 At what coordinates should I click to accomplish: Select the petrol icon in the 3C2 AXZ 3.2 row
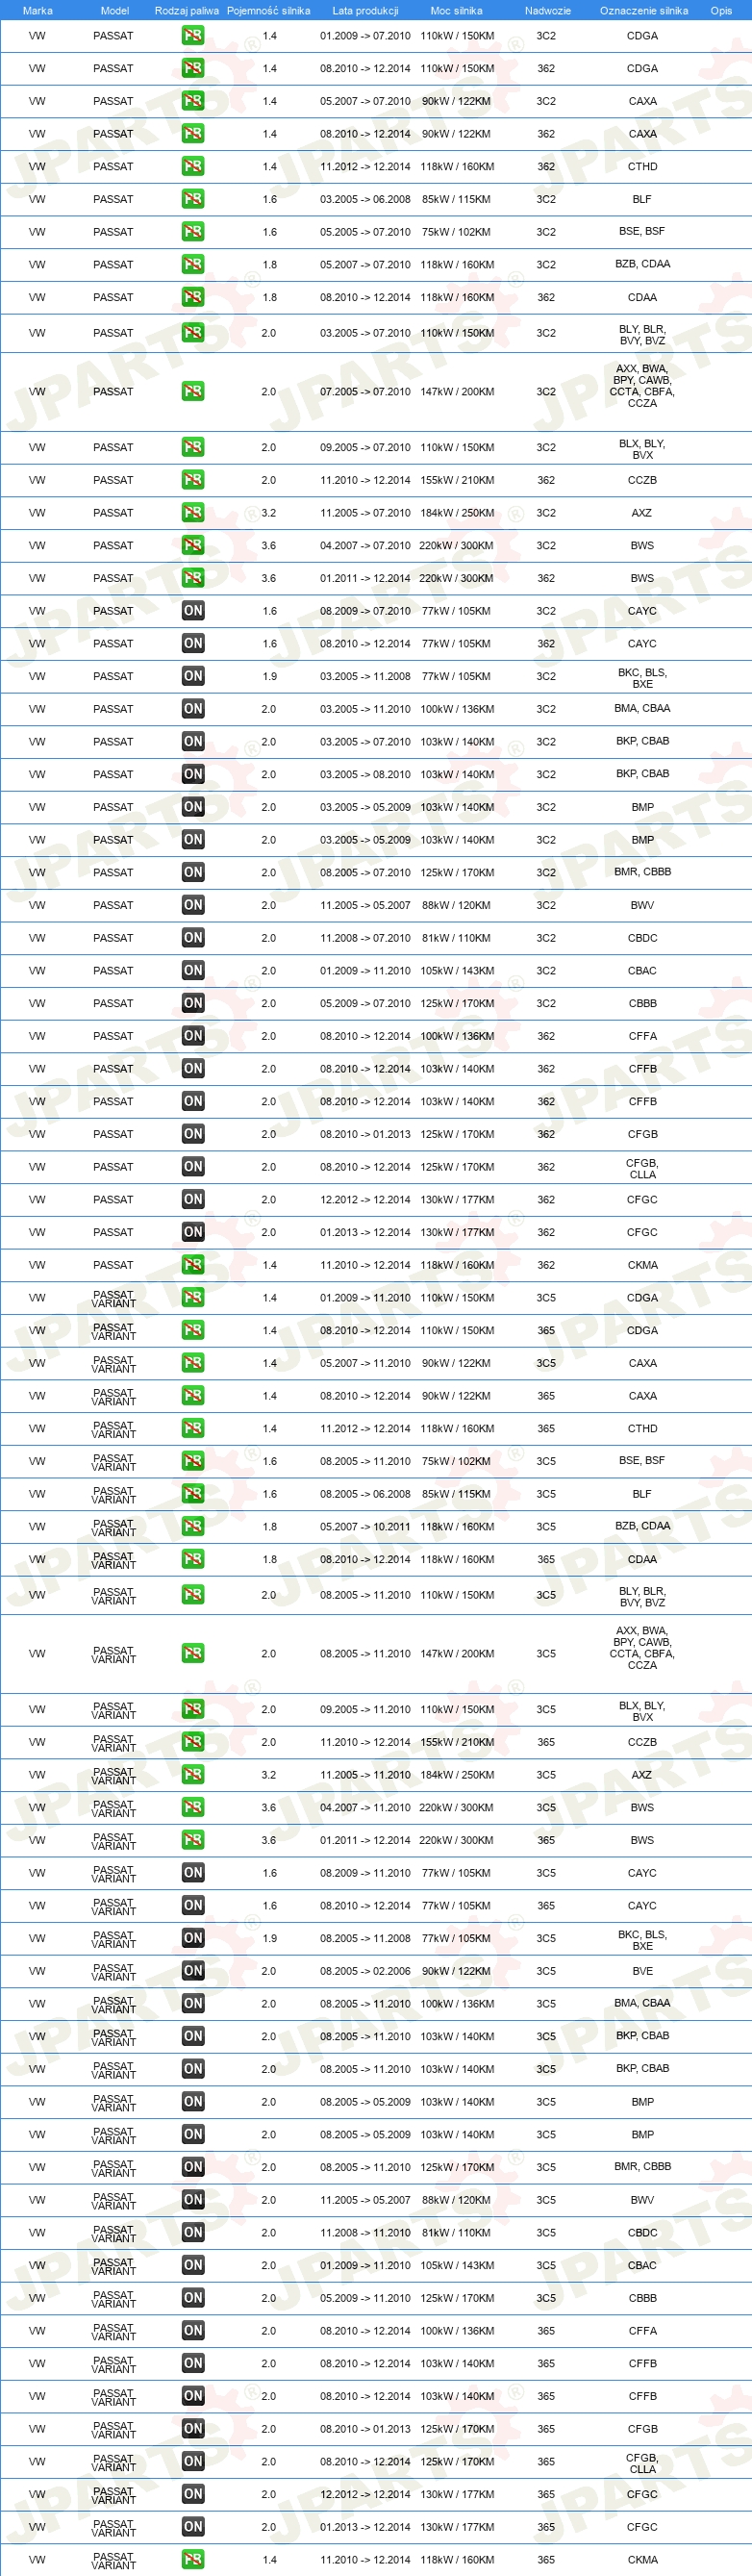click(193, 512)
